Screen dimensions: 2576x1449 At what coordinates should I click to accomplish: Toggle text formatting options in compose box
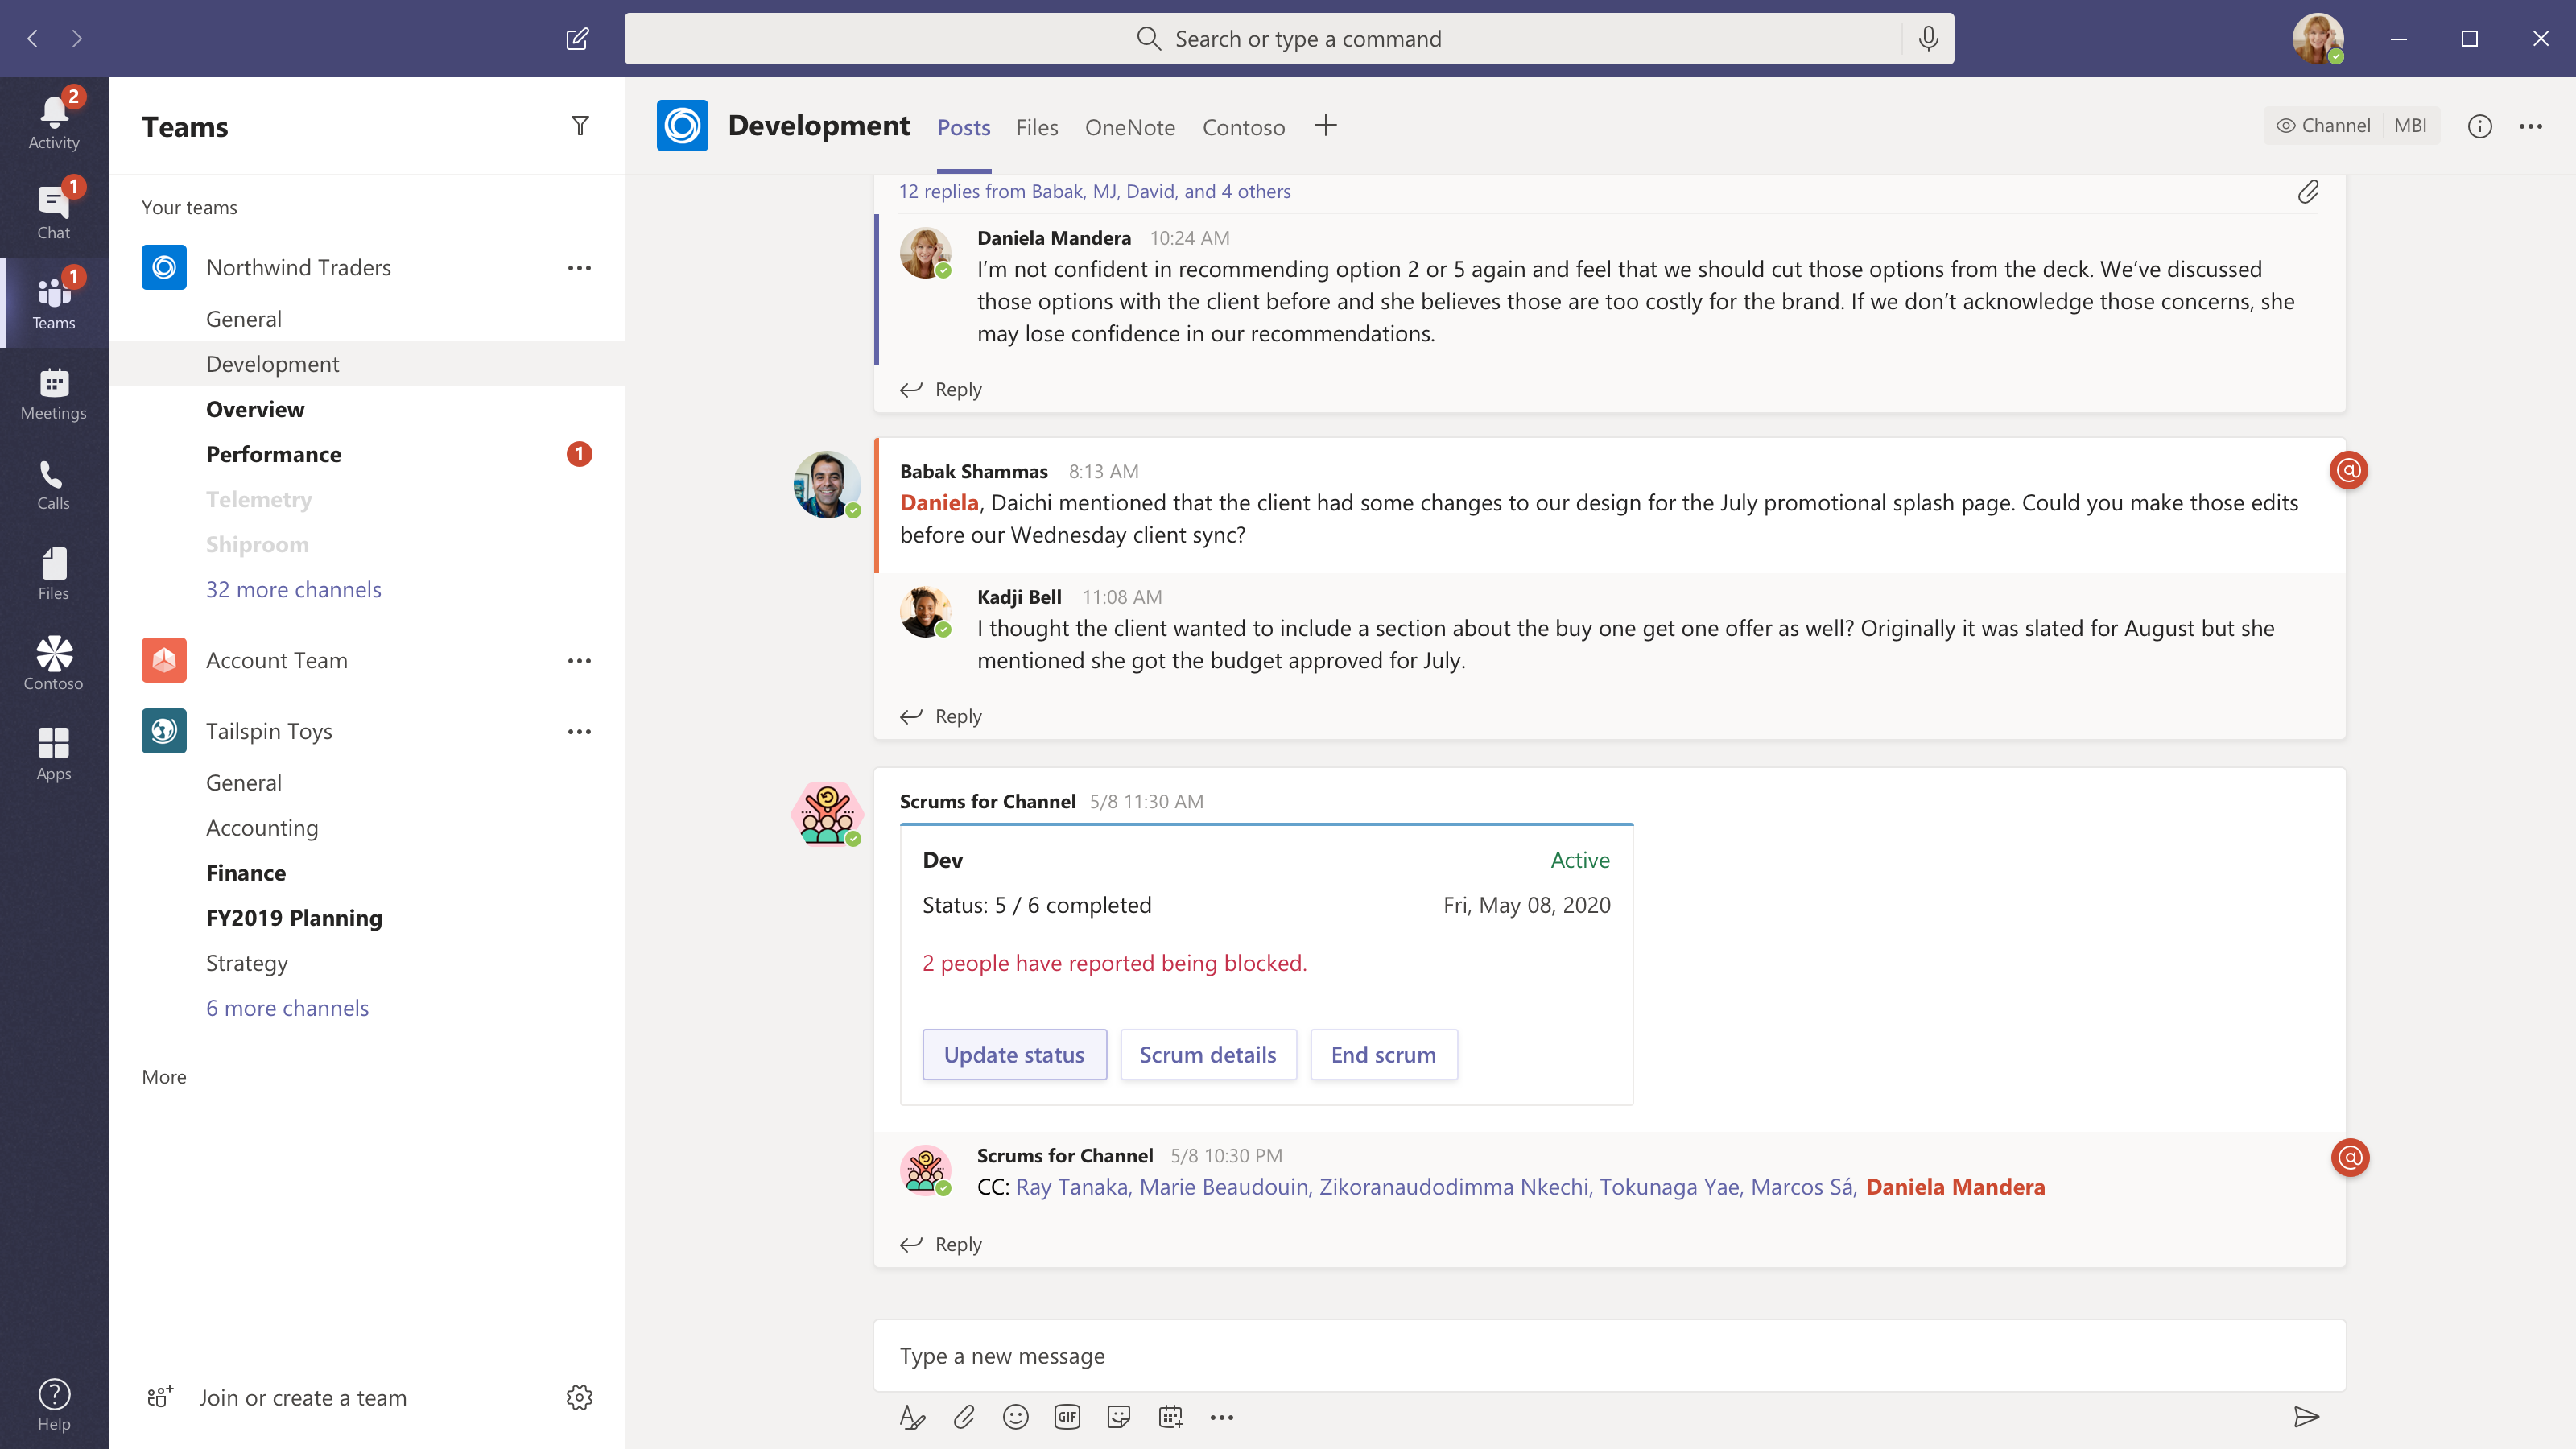[913, 1417]
